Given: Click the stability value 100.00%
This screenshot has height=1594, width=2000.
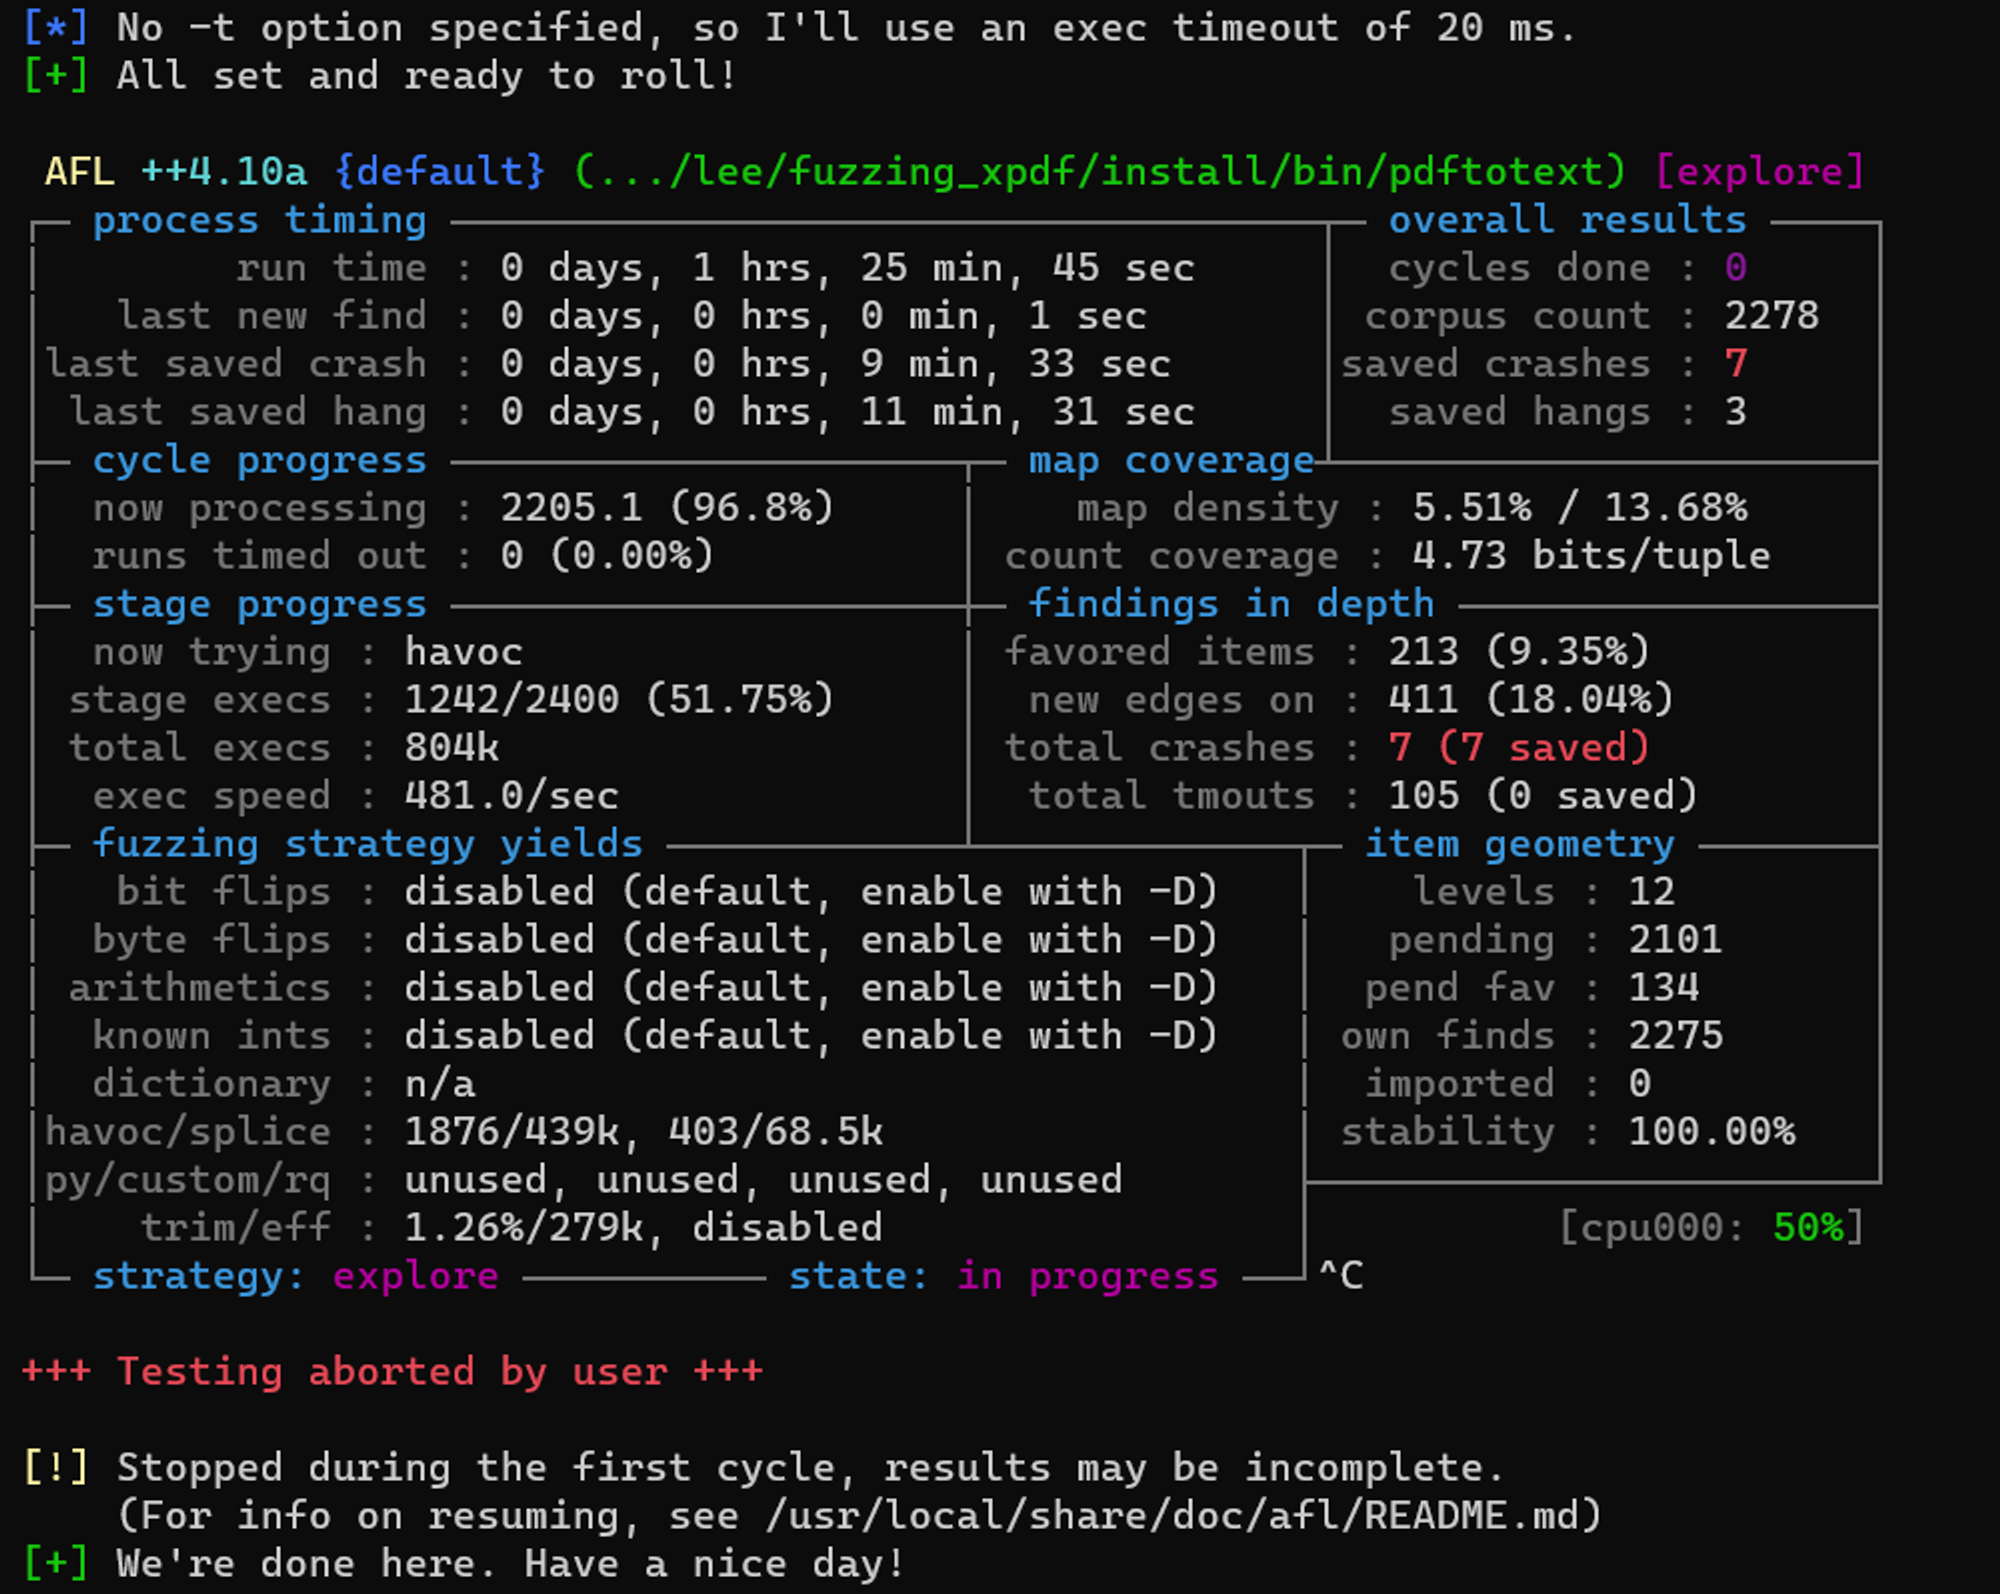Looking at the screenshot, I should click(1711, 1132).
